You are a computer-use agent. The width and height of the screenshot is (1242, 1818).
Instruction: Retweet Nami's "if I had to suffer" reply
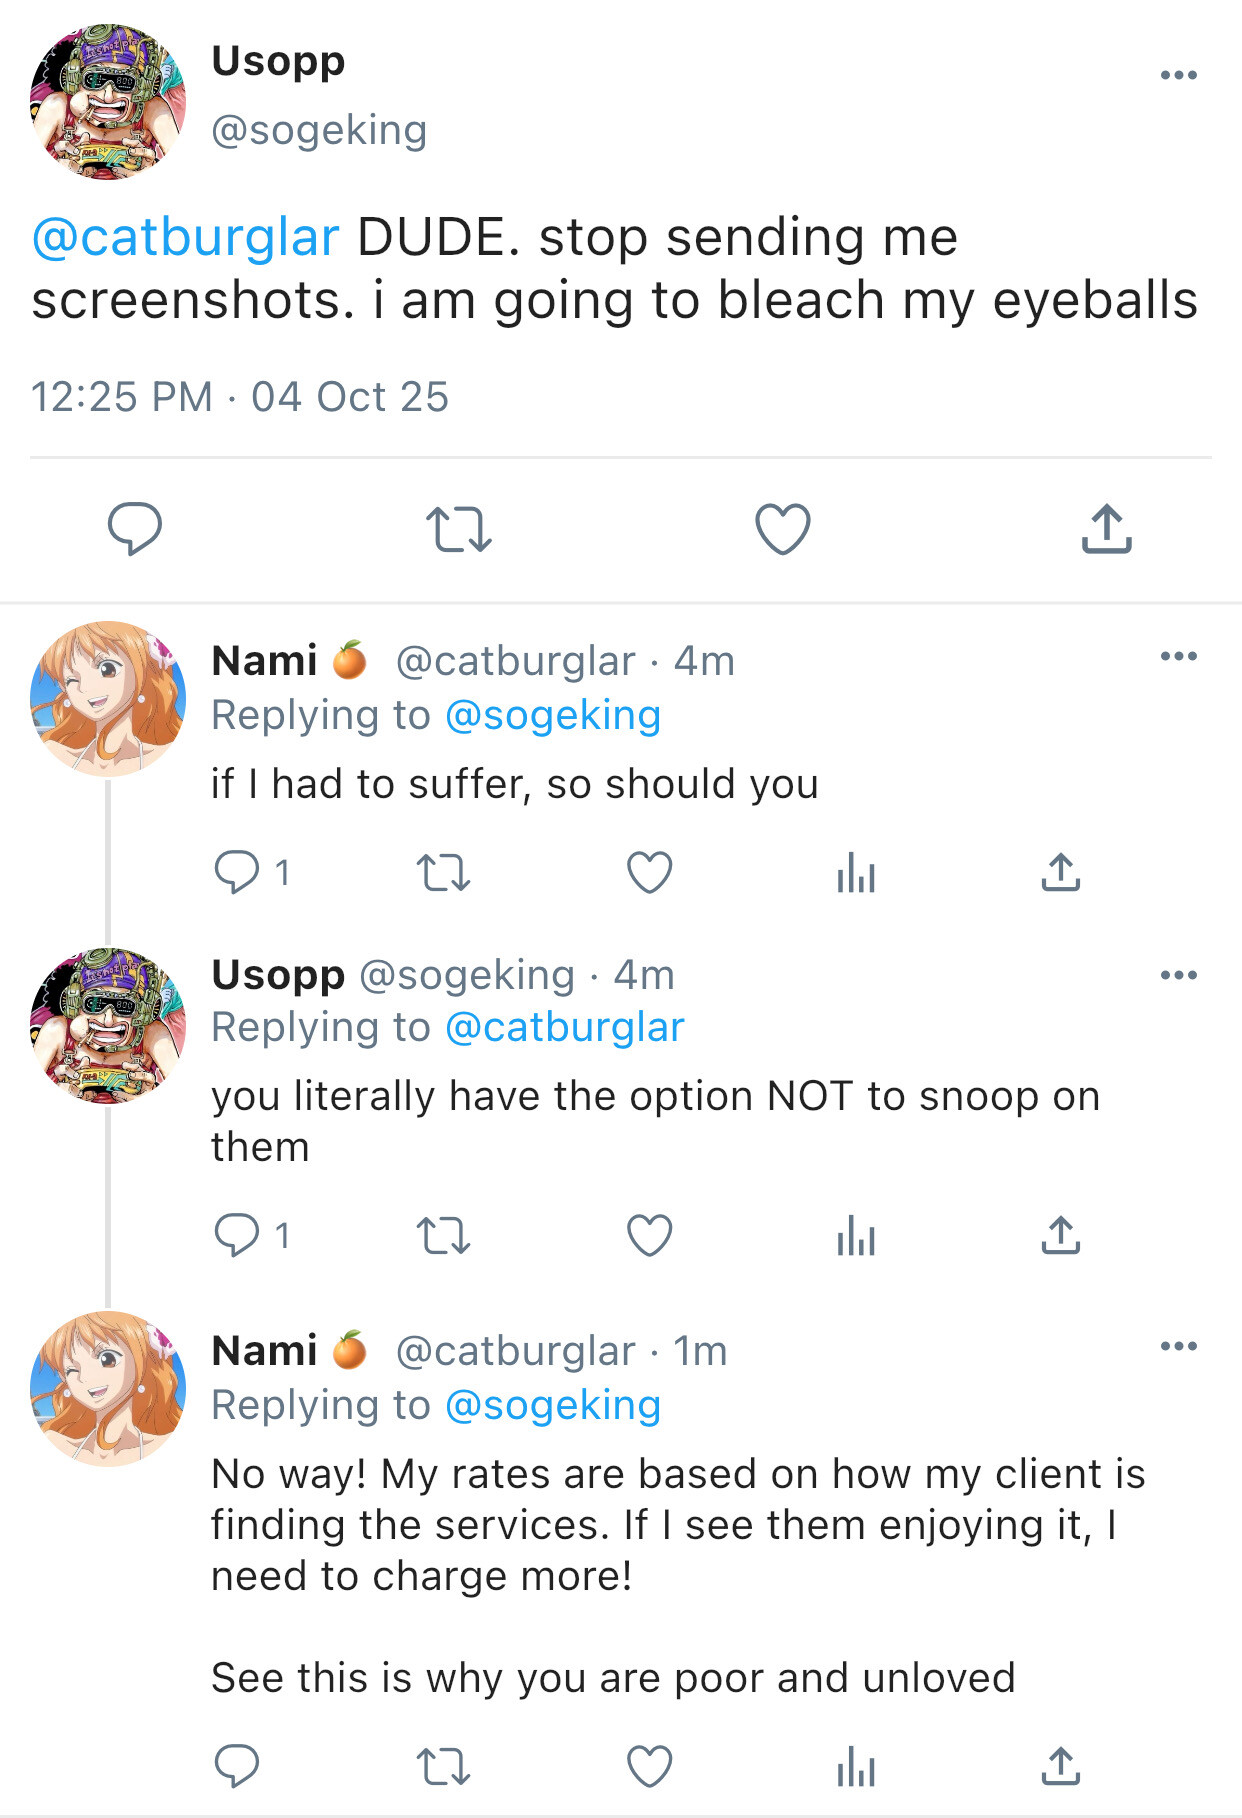[x=443, y=873]
